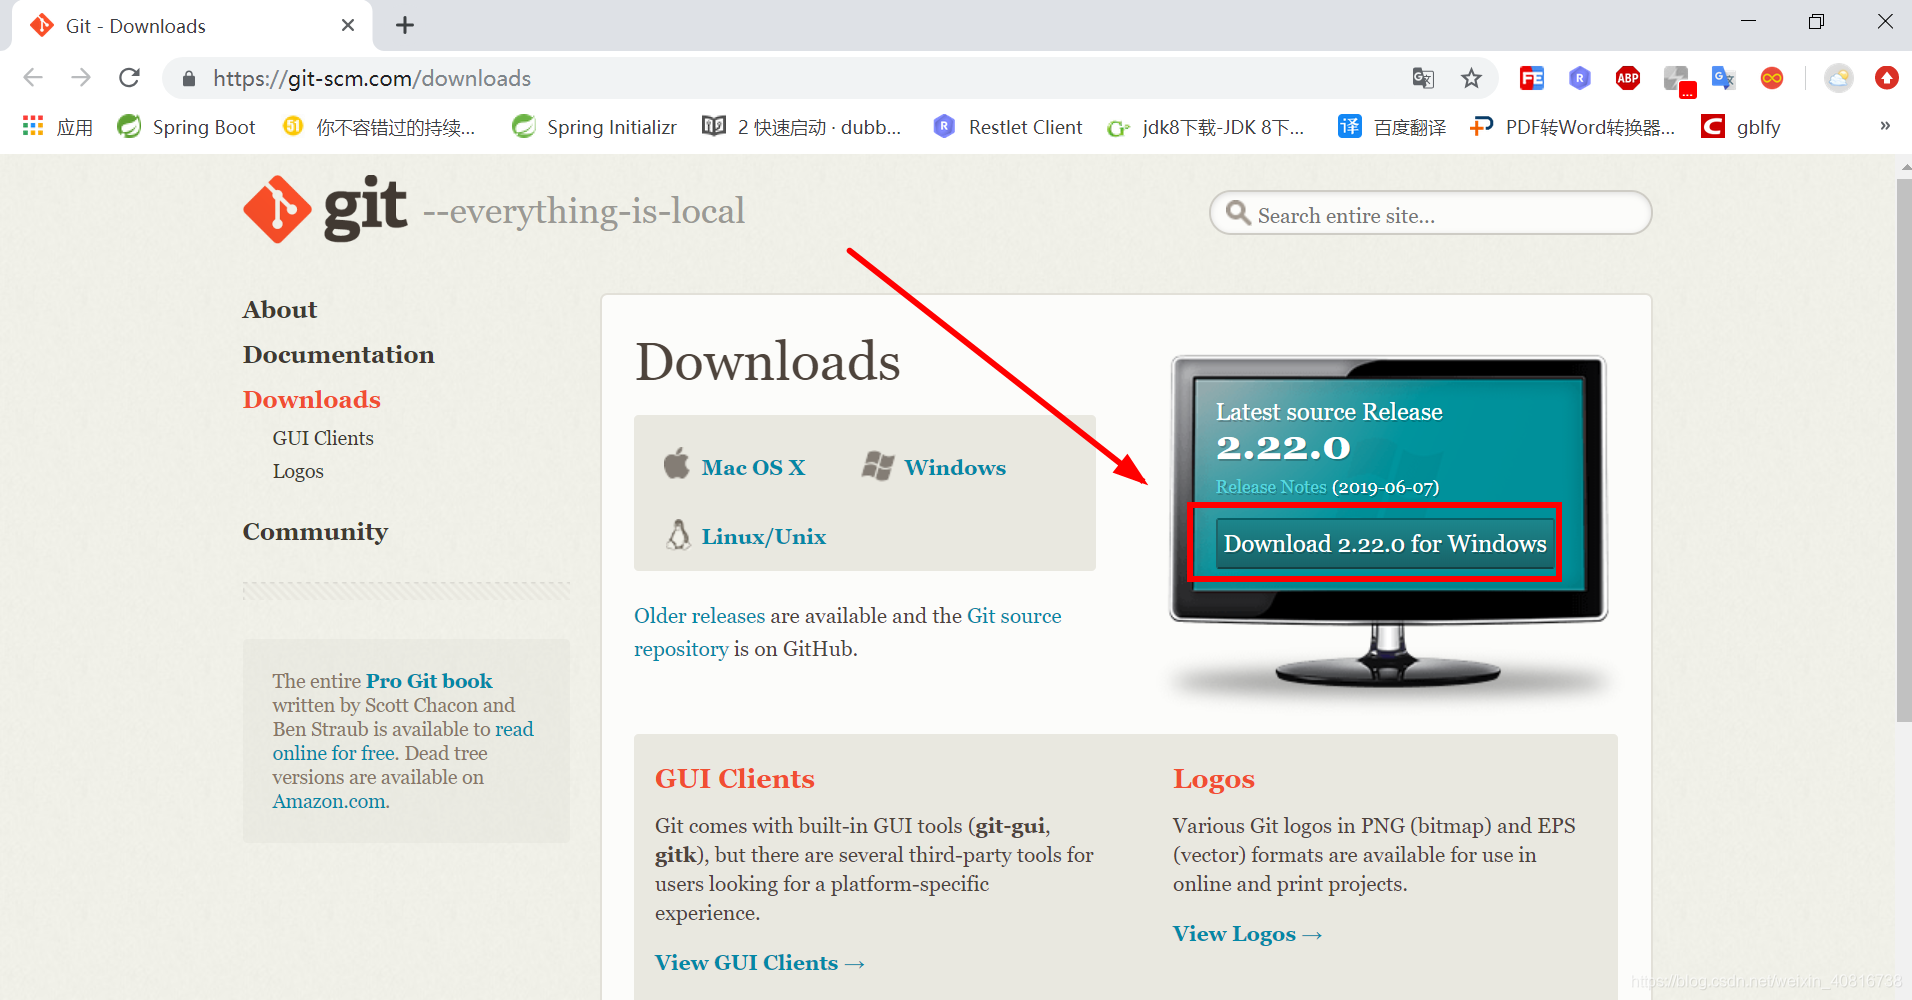Open the translate page icon
Screen dimensions: 1912x1000
point(1423,78)
